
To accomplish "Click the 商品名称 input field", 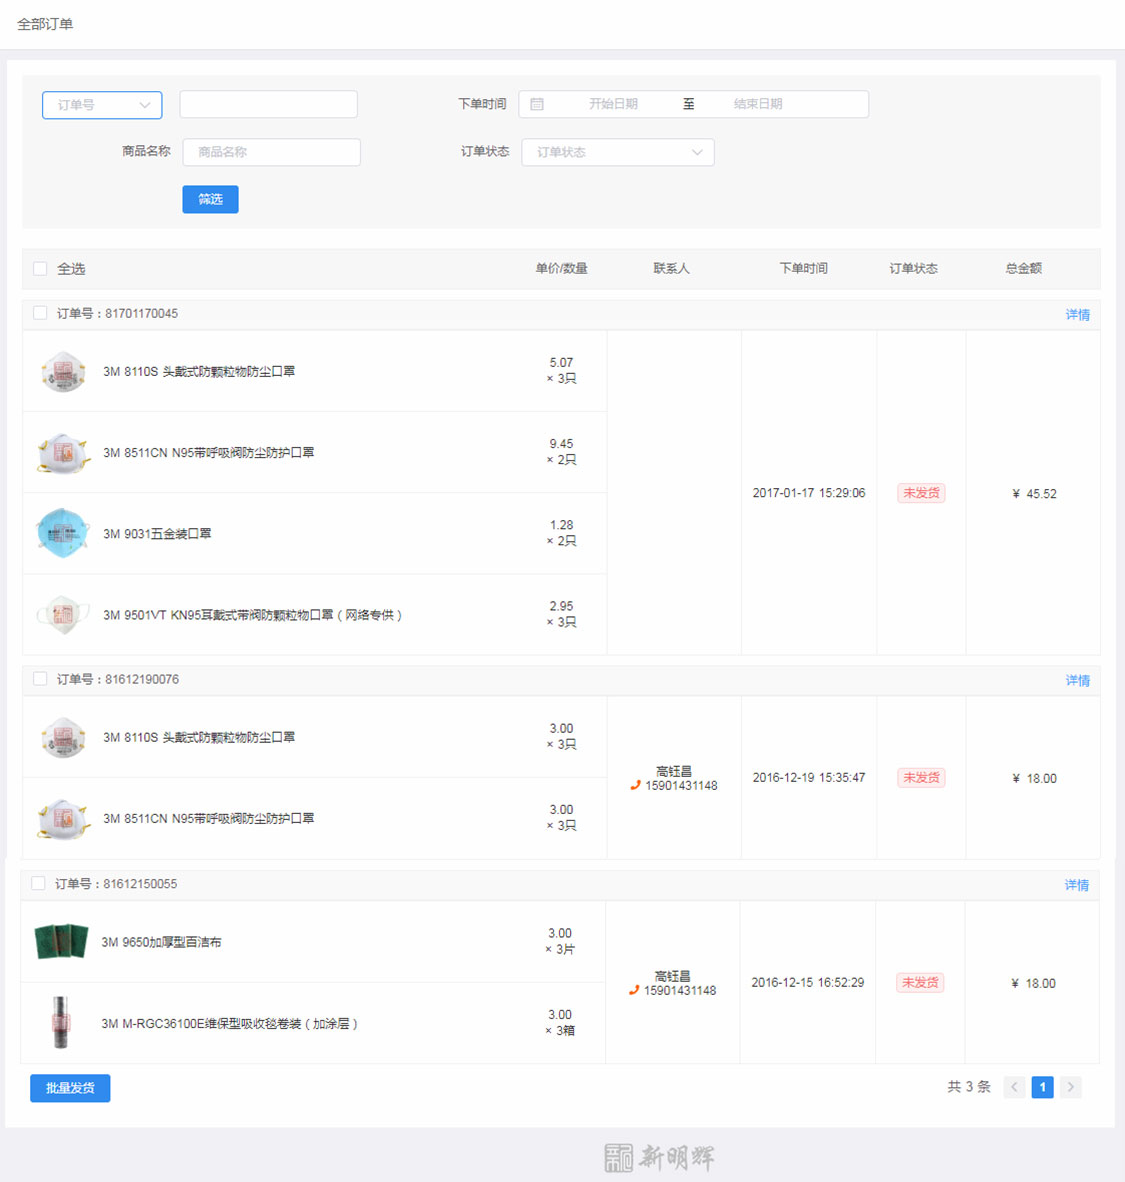I will point(271,152).
